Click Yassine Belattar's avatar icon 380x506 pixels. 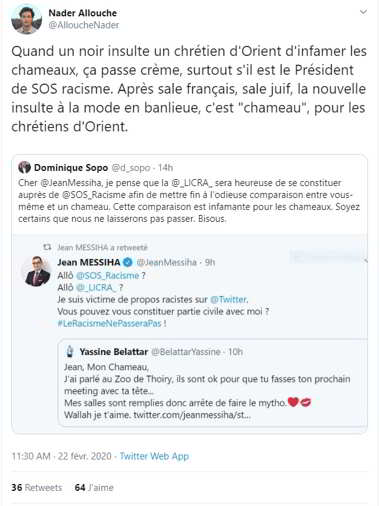(70, 351)
